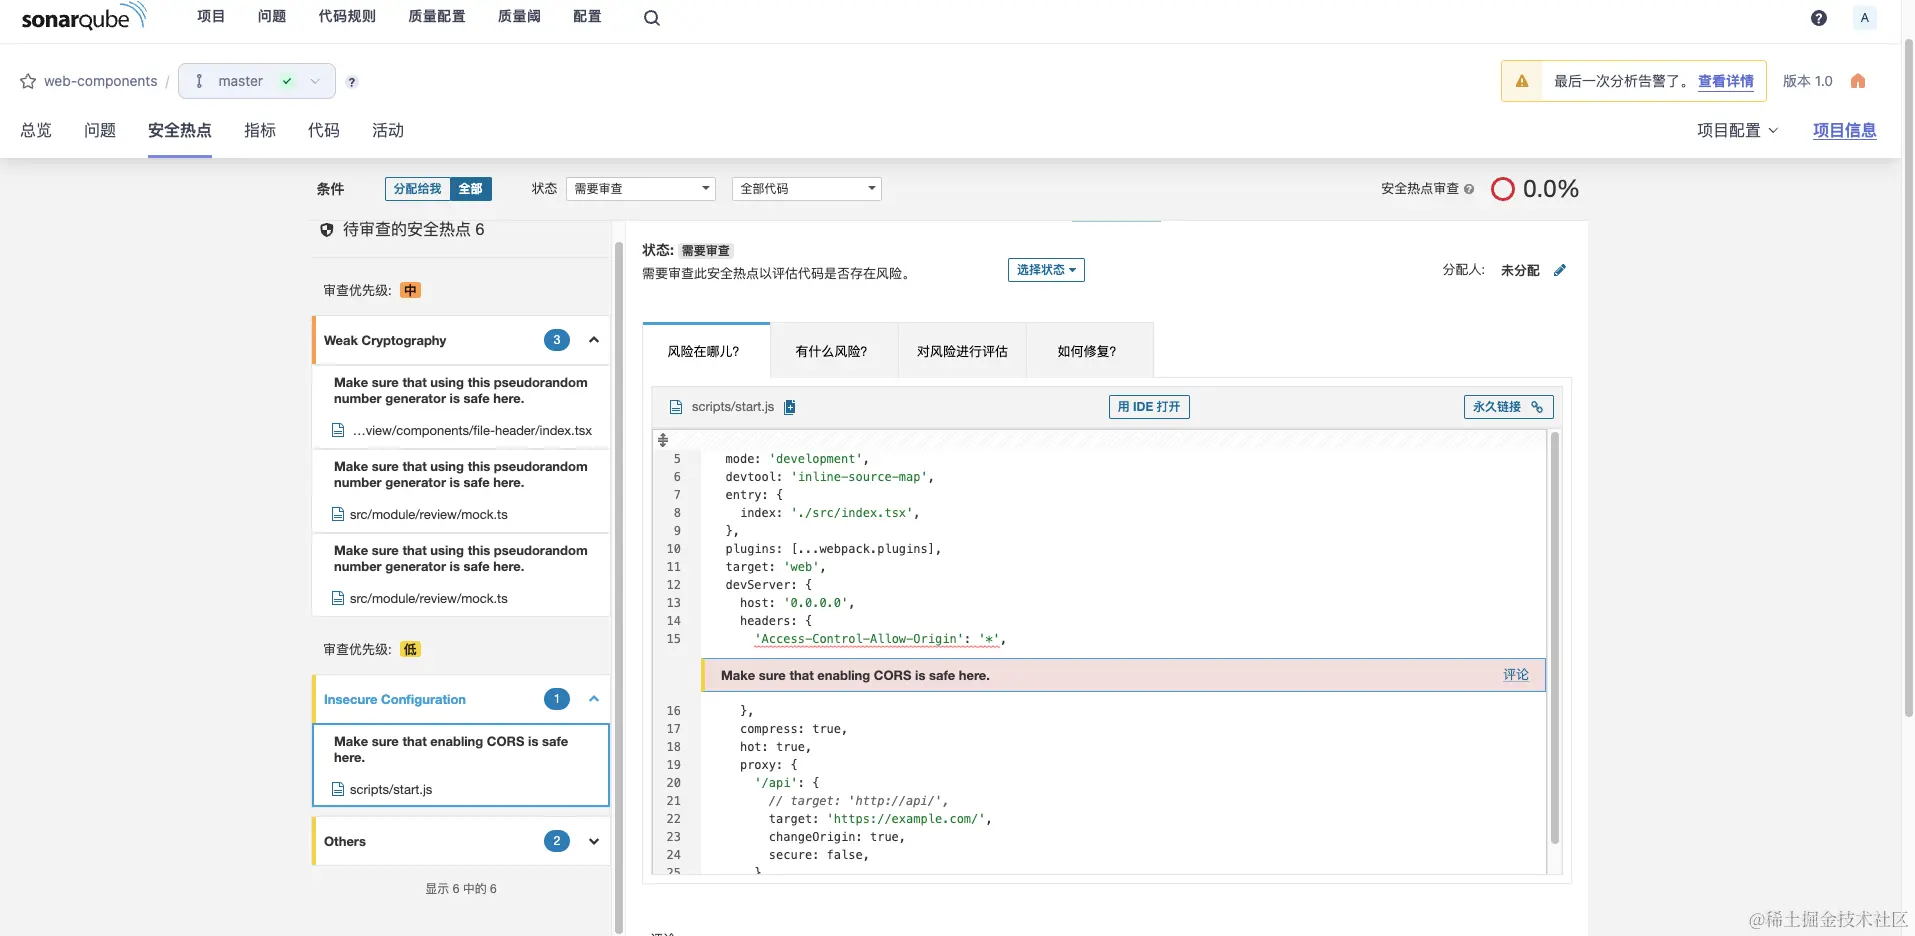Toggle the "分配给我" filter
The image size is (1915, 936).
[417, 189]
